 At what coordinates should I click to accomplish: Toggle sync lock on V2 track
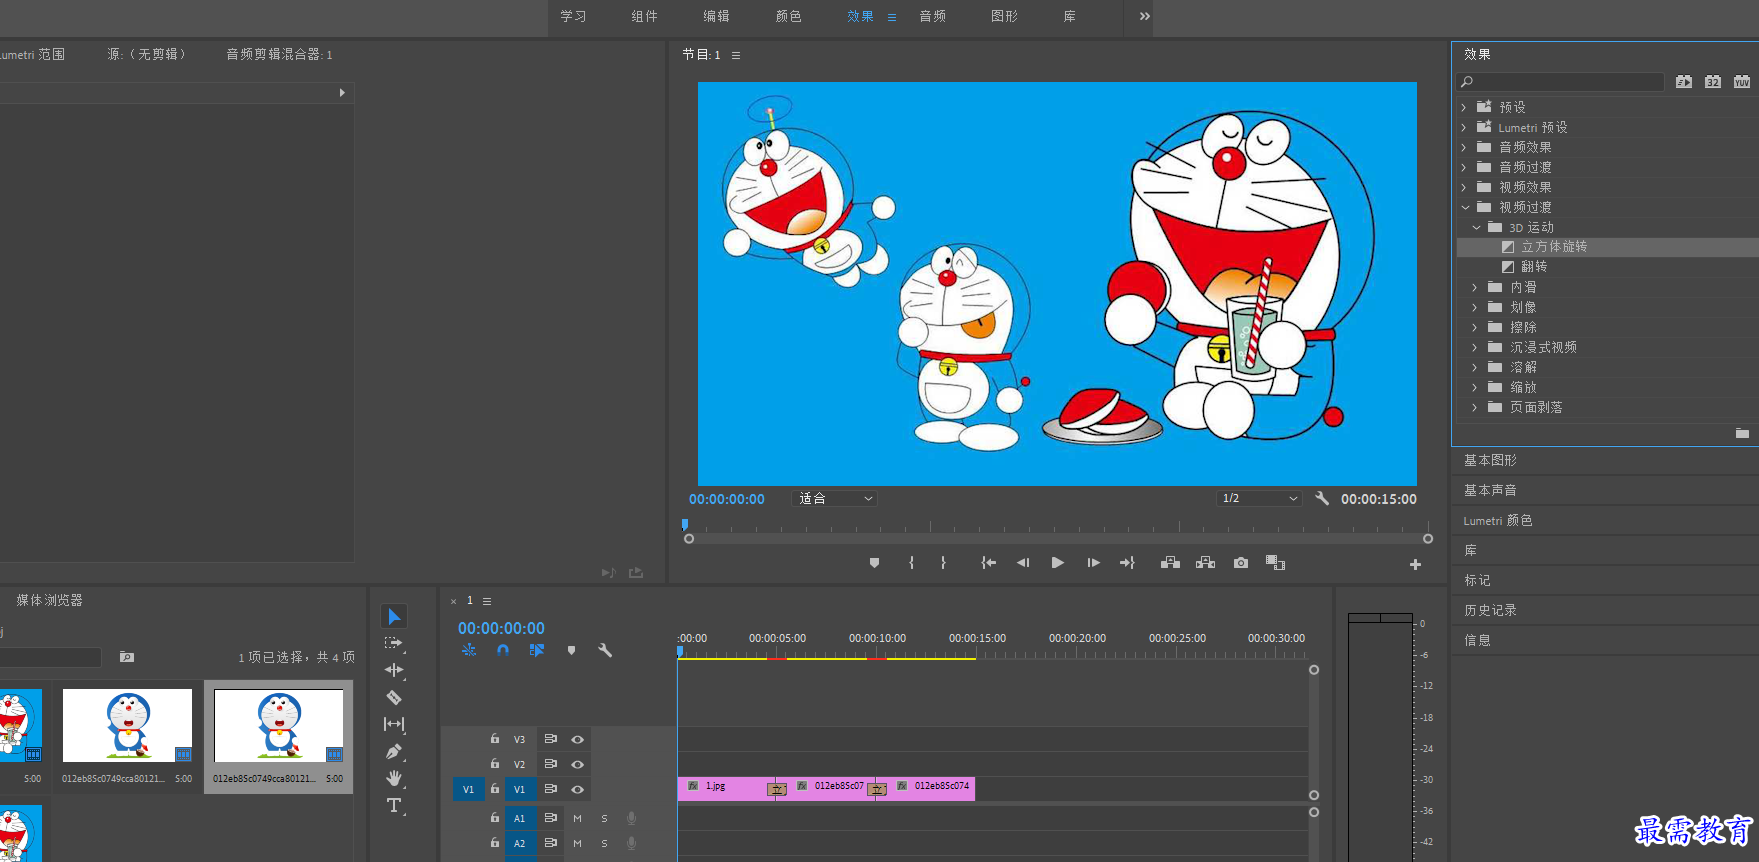click(550, 764)
